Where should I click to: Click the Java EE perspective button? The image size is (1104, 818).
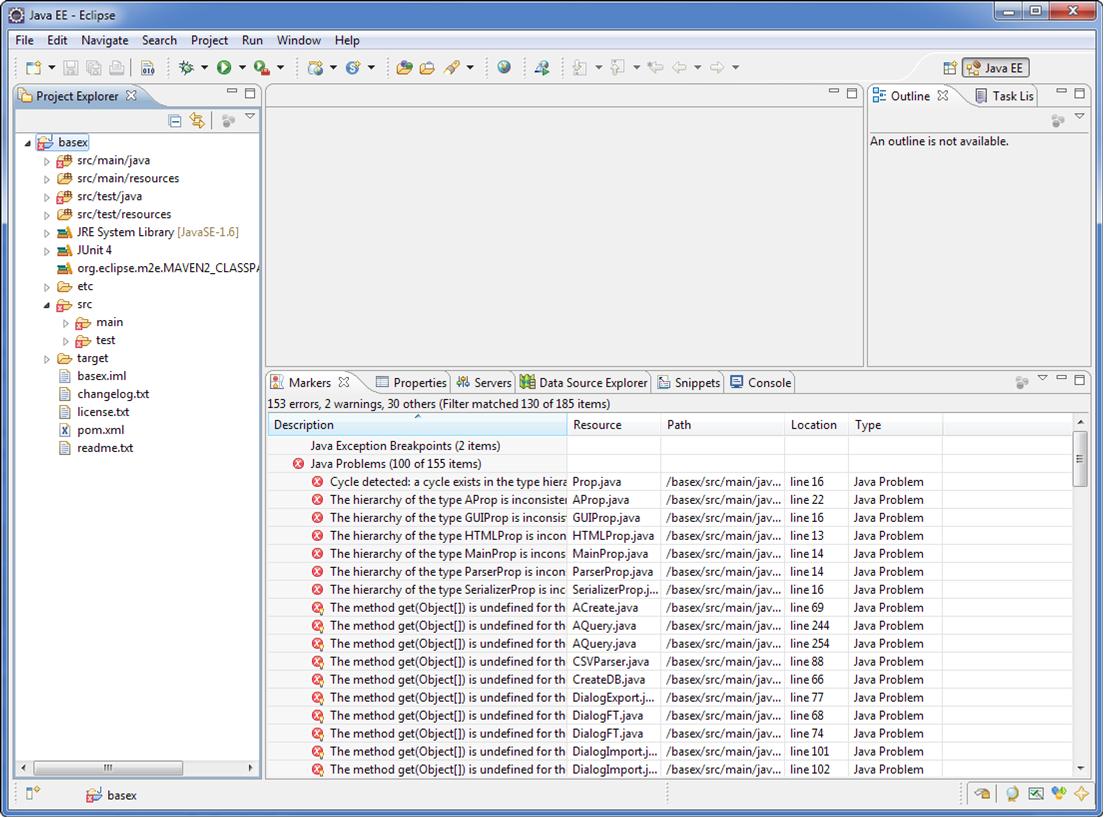(996, 68)
